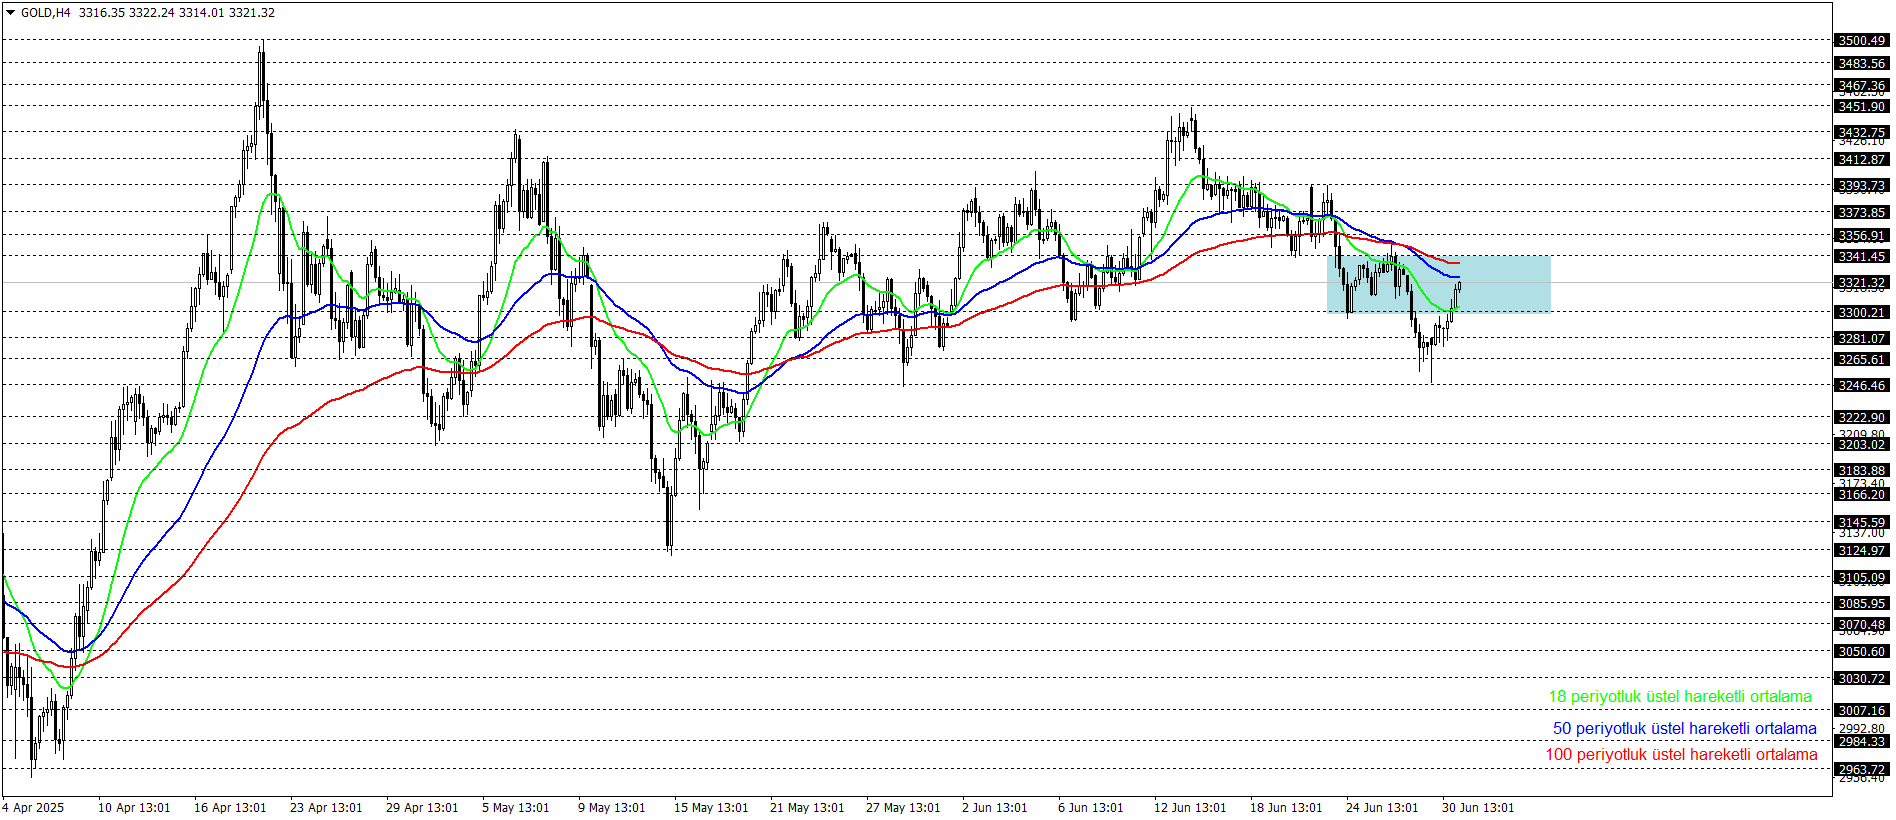1896x820 pixels.
Task: Click the '23 Apr 13:01' time axis label
Action: pos(326,808)
